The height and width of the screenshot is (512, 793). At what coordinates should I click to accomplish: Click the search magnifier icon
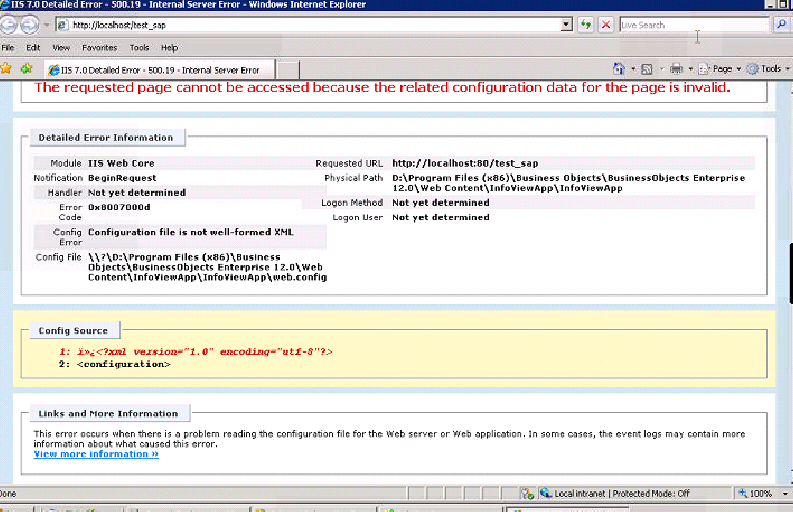(782, 24)
